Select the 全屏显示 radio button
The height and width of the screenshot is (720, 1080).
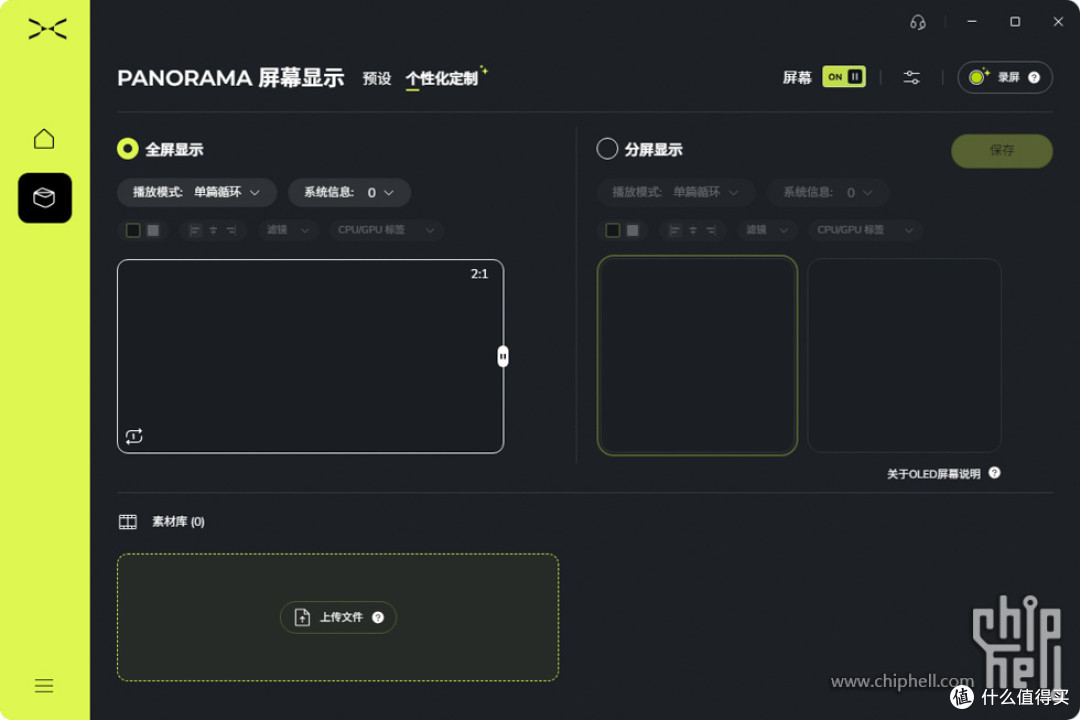127,149
